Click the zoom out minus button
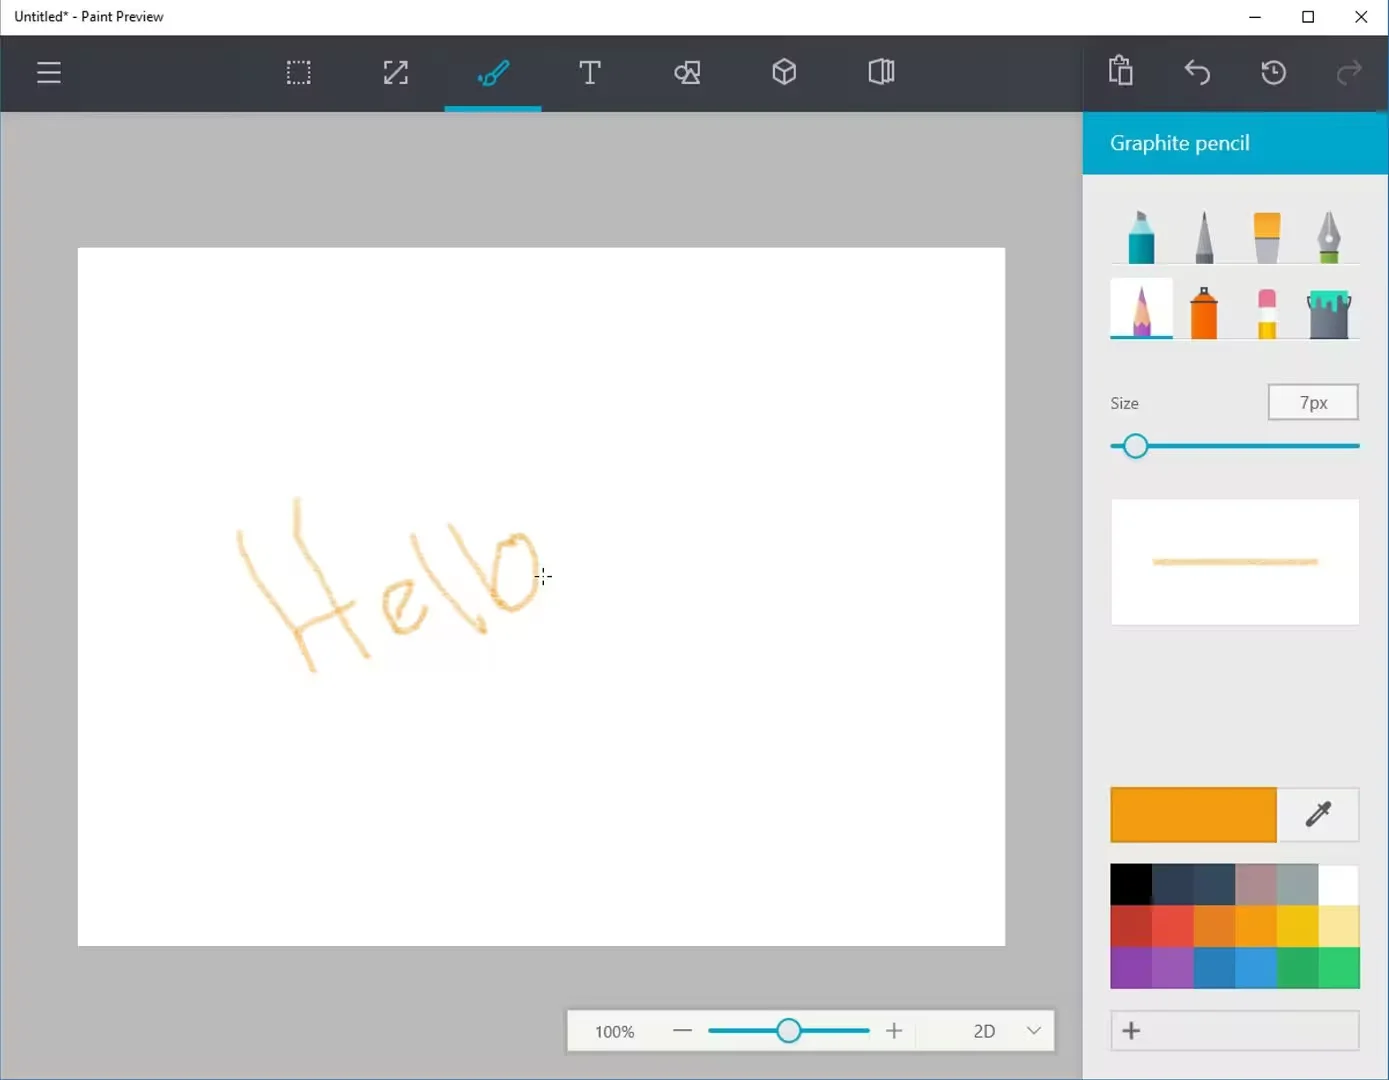The height and width of the screenshot is (1080, 1389). [682, 1031]
